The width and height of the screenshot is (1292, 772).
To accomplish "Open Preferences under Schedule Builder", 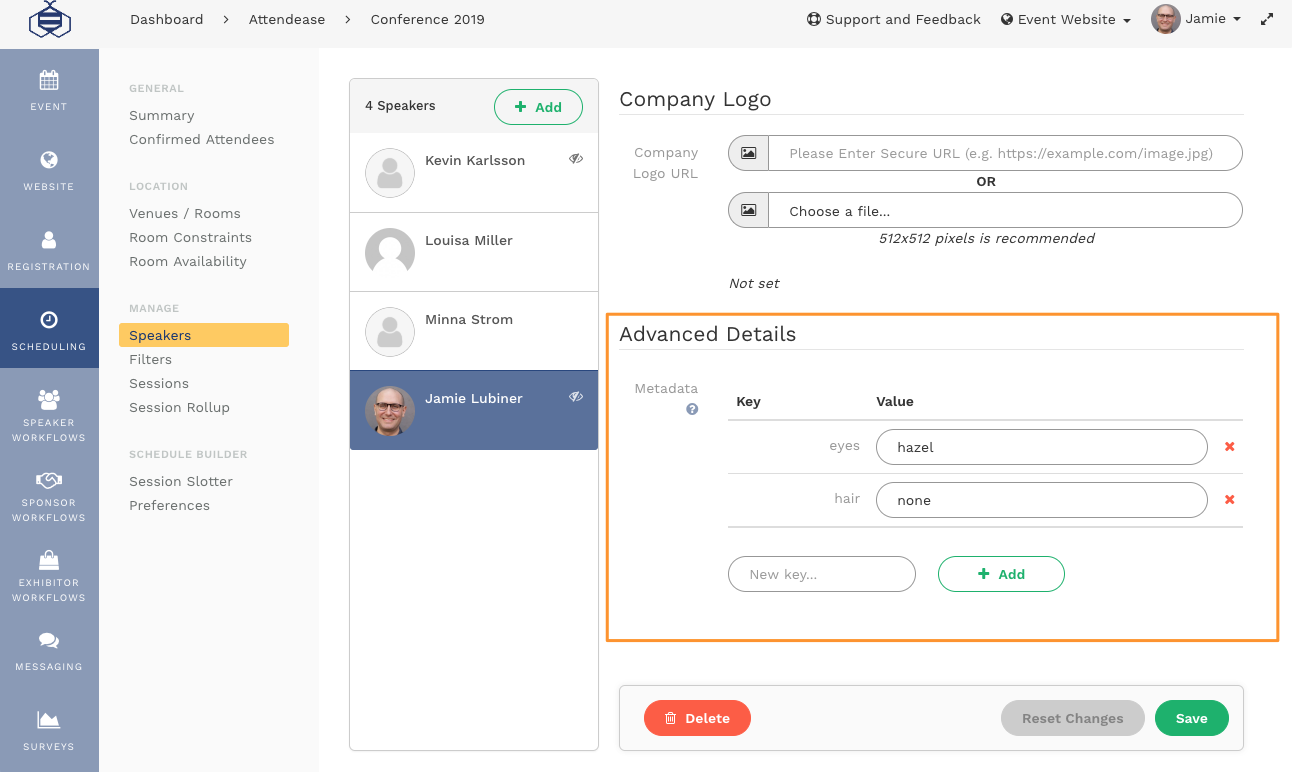I will click(170, 505).
